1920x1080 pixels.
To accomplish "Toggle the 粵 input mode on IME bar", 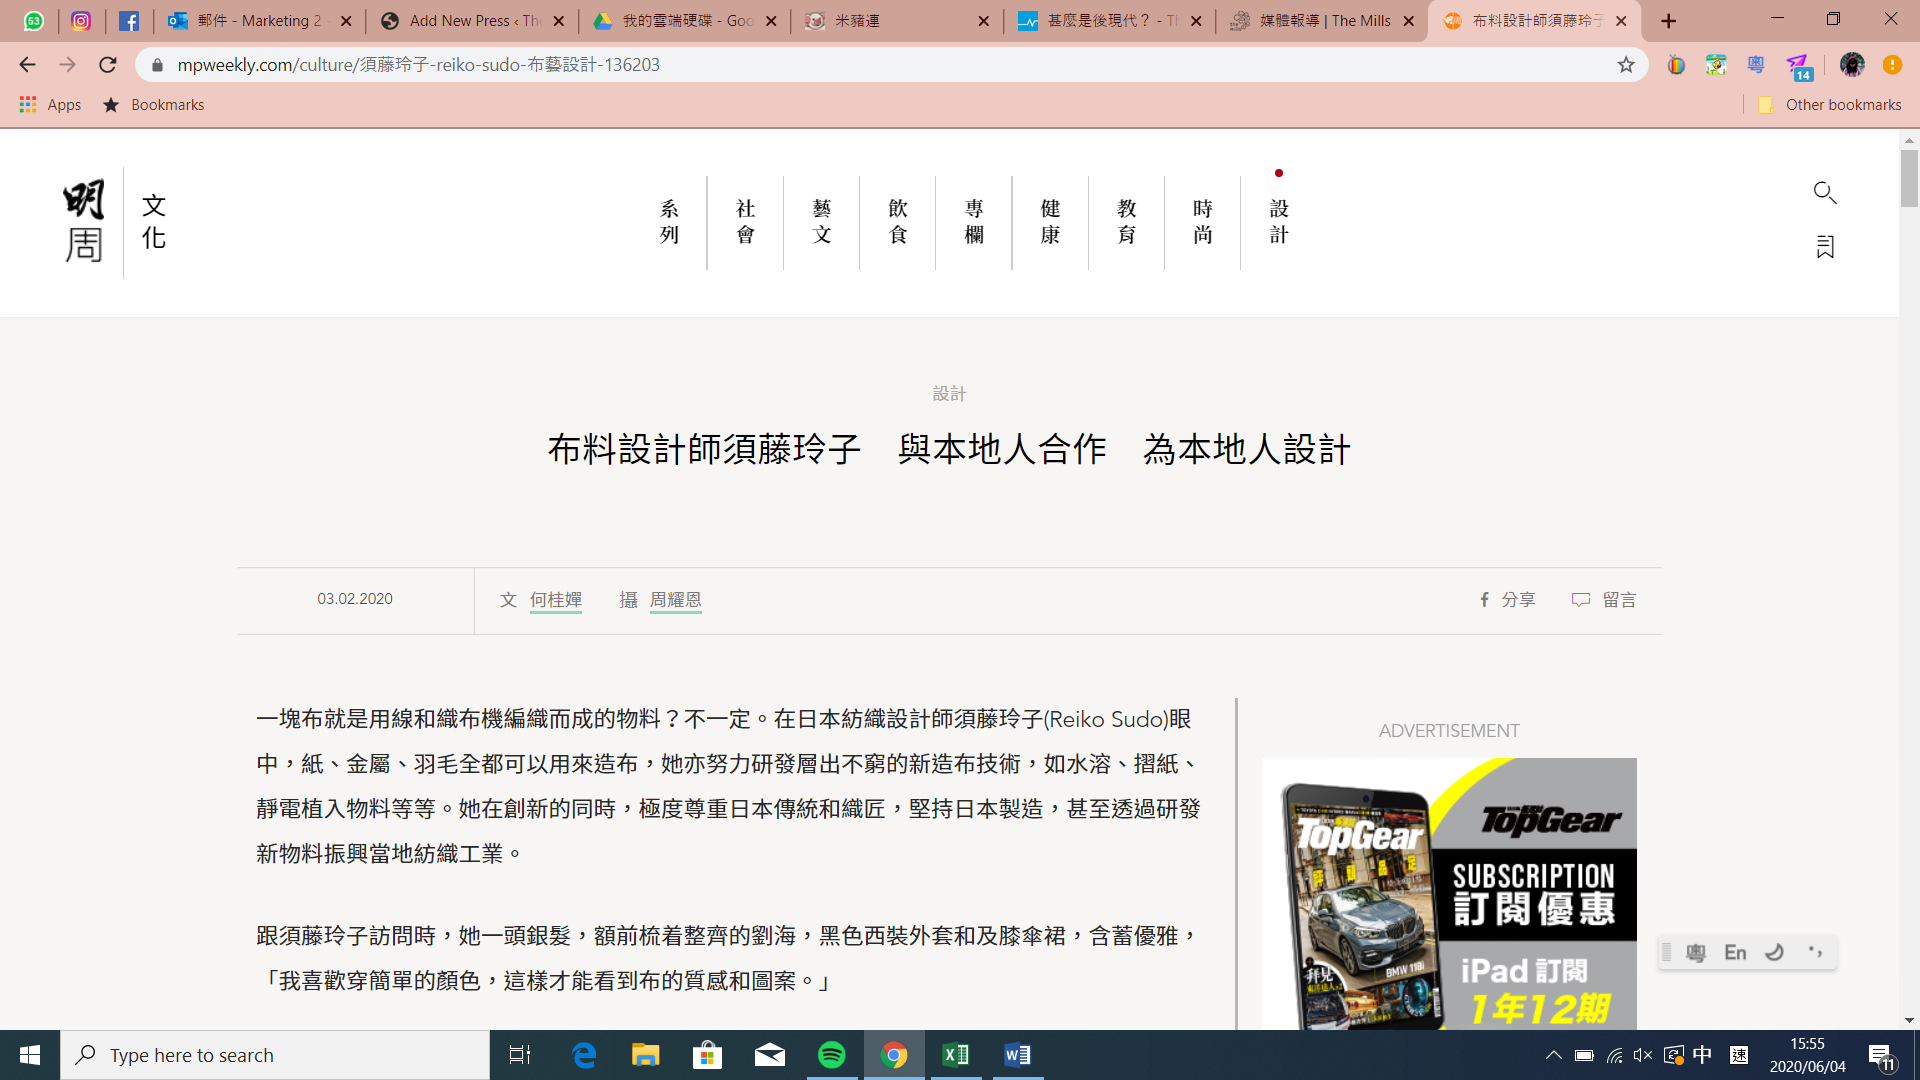I will [x=1696, y=953].
